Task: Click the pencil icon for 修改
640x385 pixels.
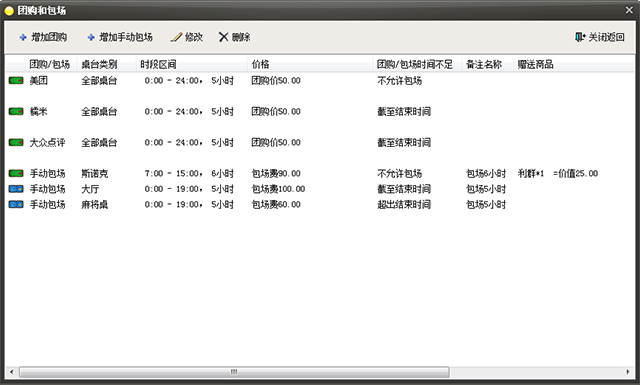Action: click(x=176, y=37)
